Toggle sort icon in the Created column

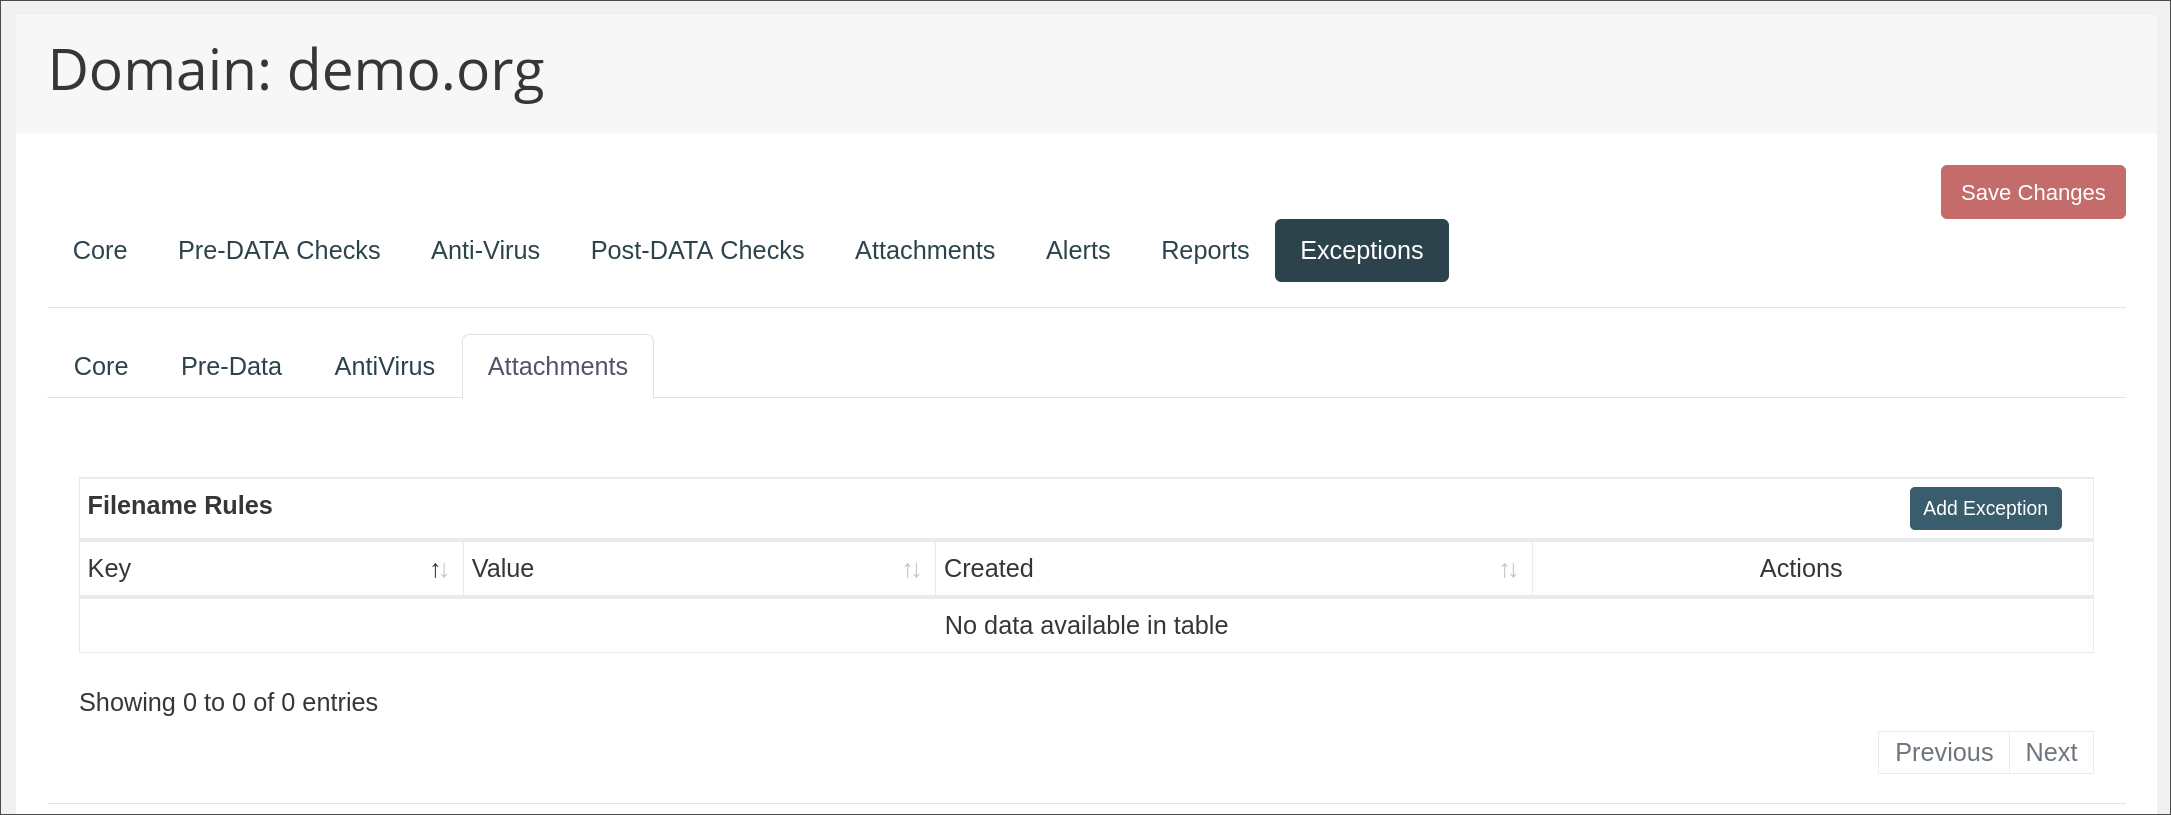tap(1508, 570)
